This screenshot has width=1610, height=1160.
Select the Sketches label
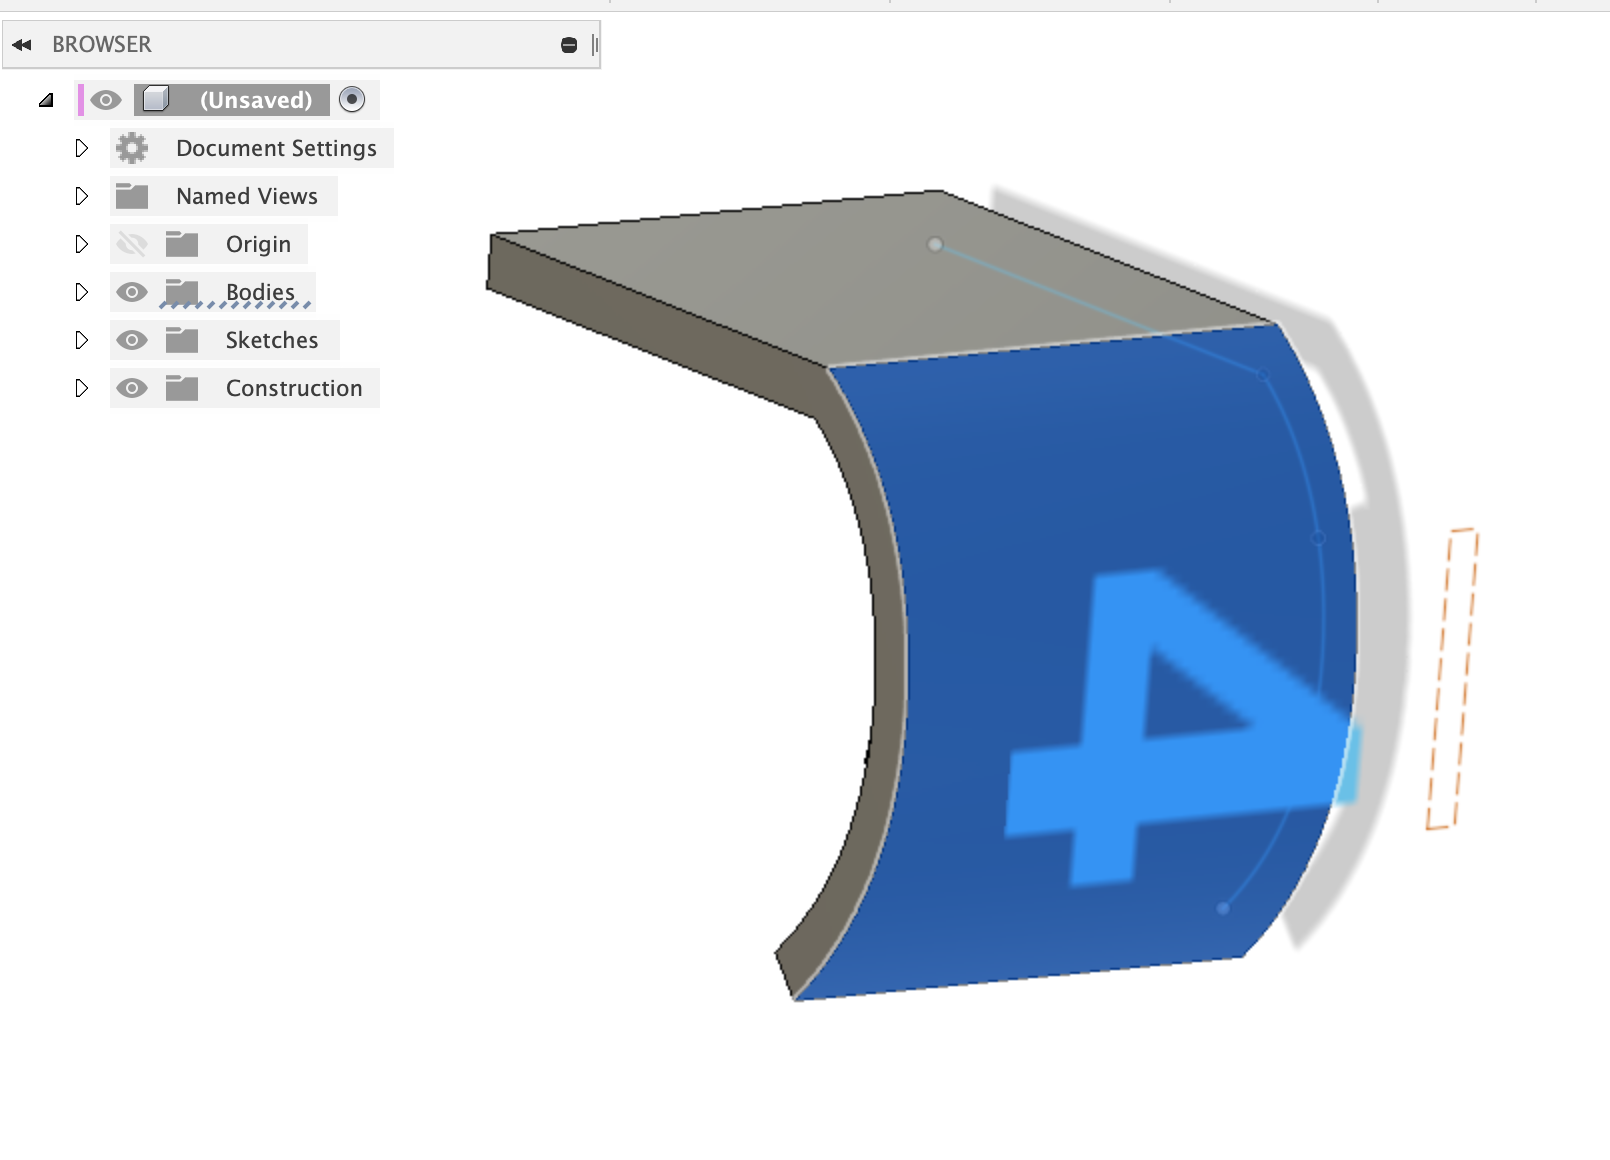tap(272, 340)
